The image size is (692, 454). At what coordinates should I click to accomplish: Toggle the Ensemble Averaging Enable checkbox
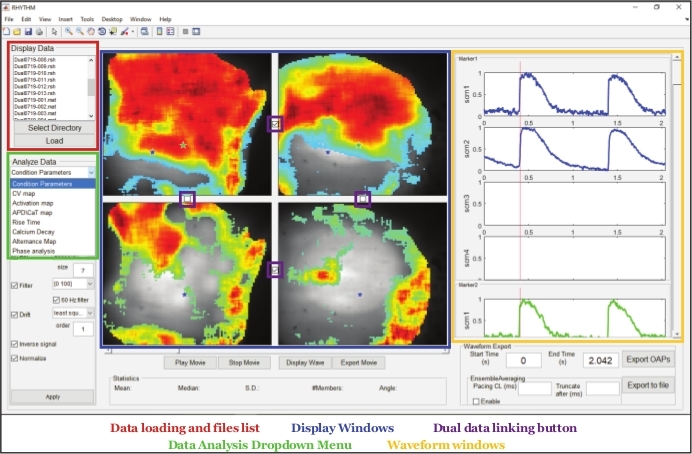[x=476, y=401]
